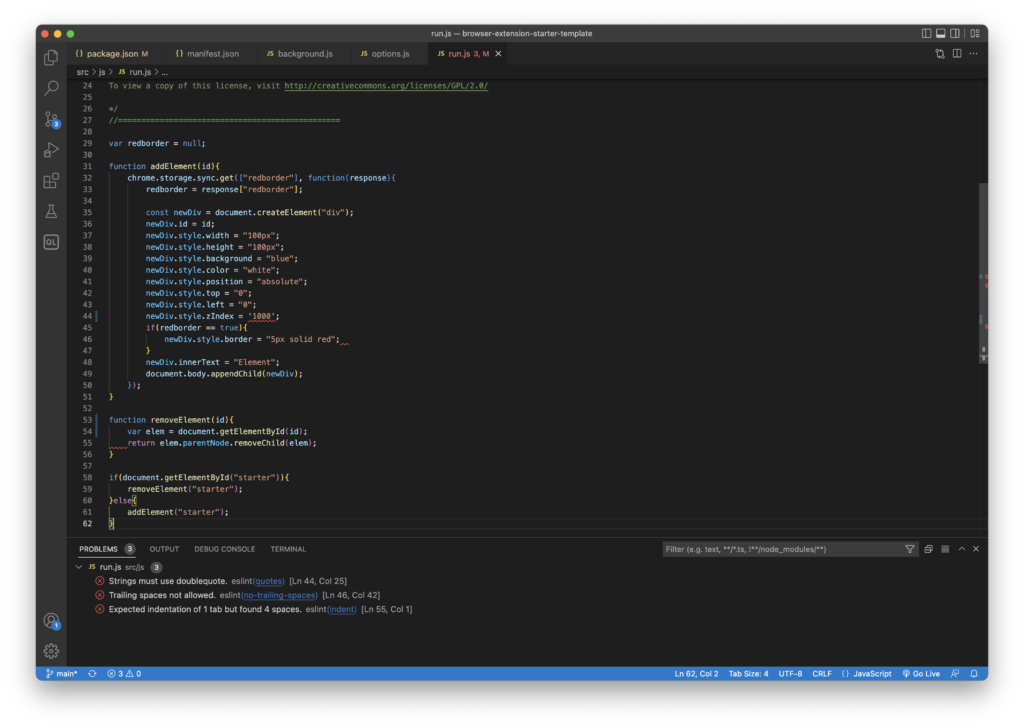The height and width of the screenshot is (728, 1024).
Task: Click the run.js breadcrumb segment
Action: 135,72
